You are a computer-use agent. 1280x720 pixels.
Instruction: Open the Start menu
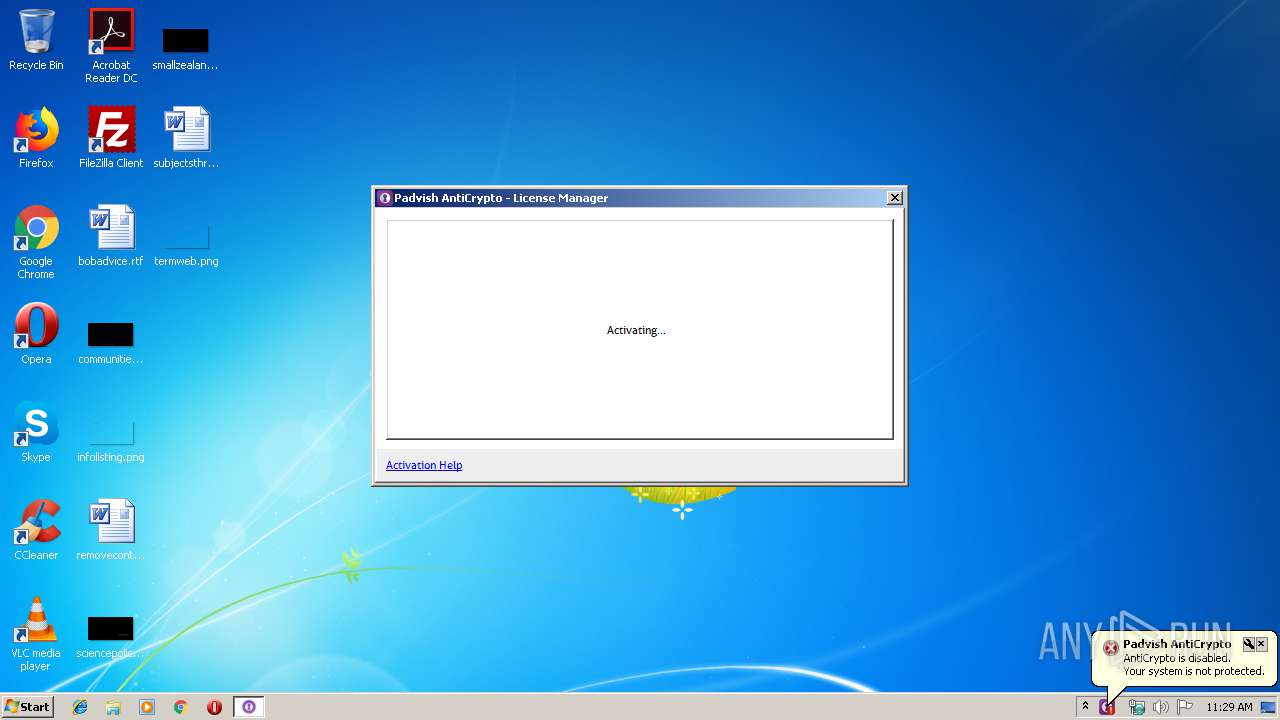coord(27,707)
